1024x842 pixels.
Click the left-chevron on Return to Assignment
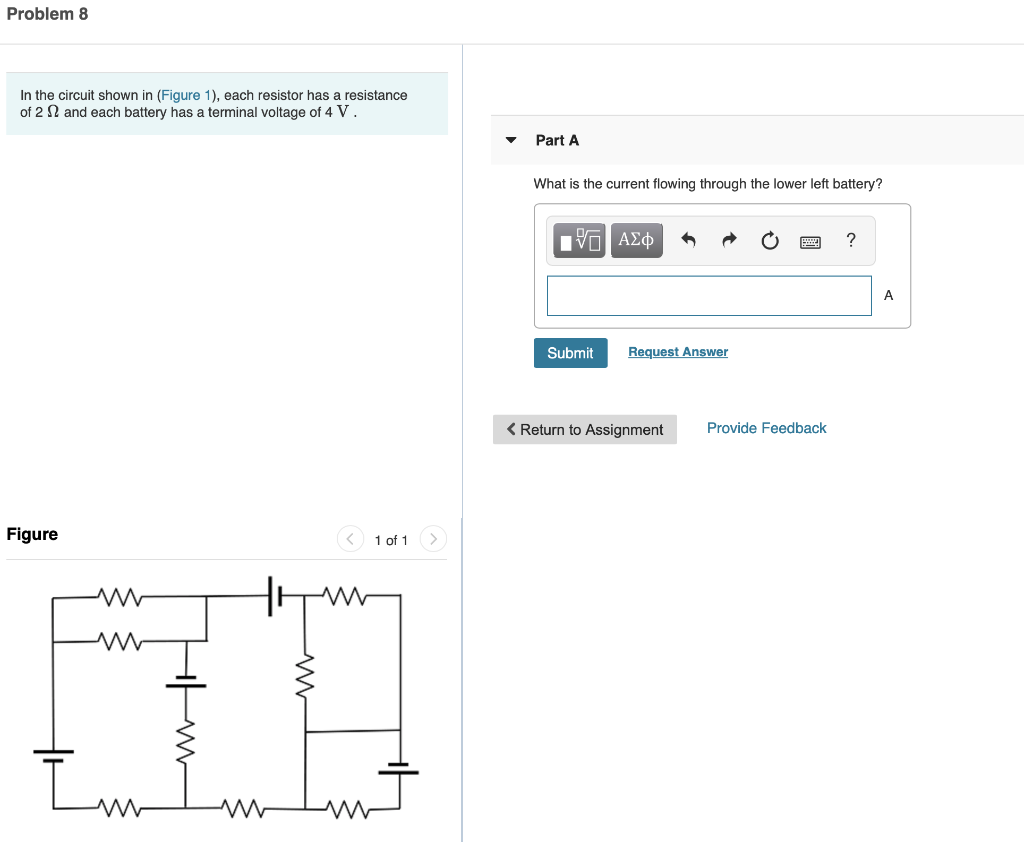(x=511, y=429)
